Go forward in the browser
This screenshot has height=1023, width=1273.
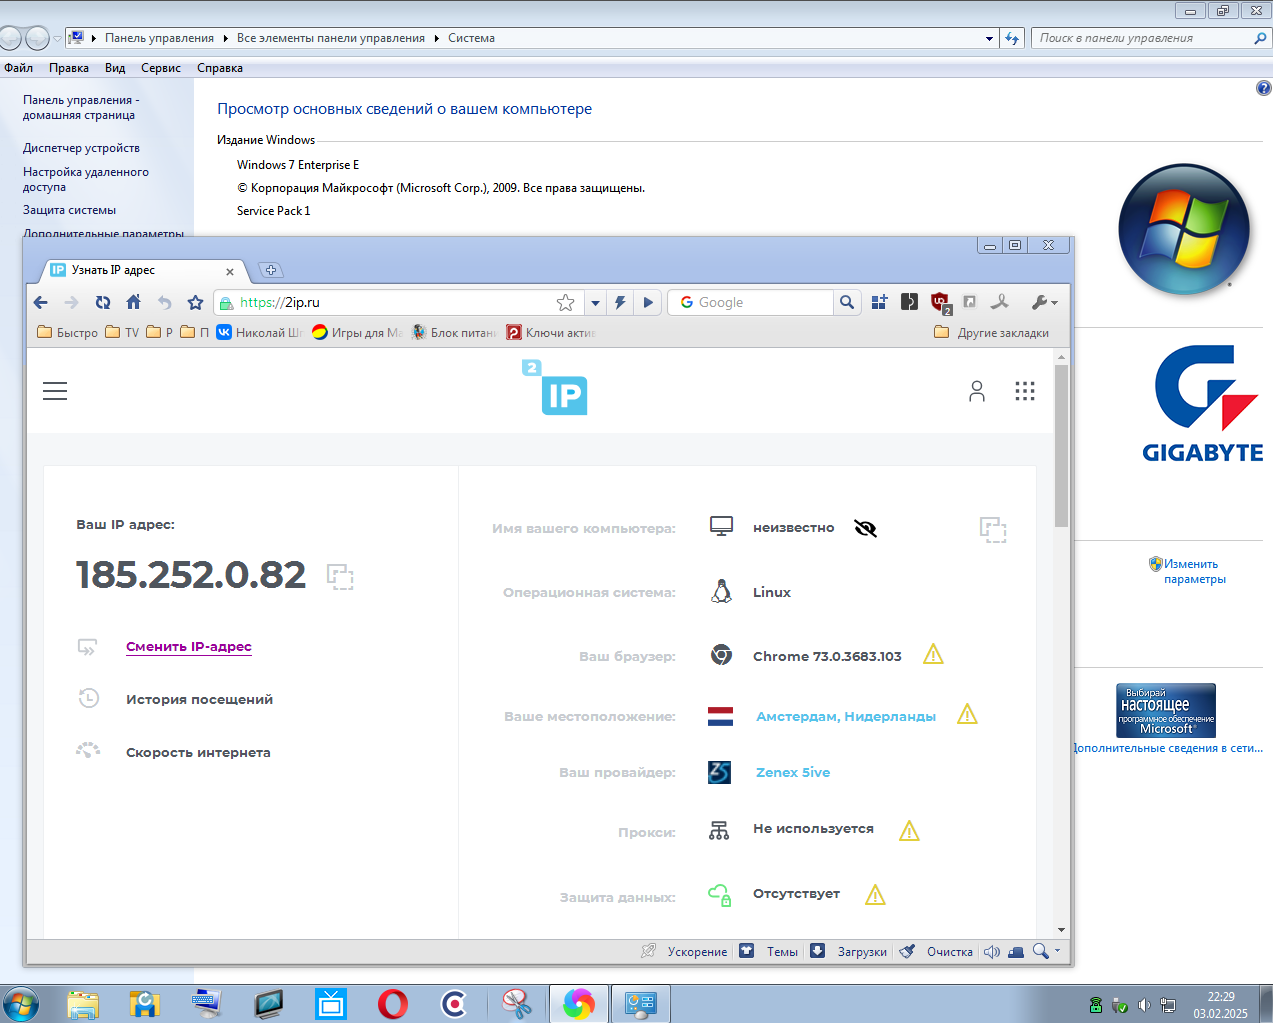click(x=71, y=303)
